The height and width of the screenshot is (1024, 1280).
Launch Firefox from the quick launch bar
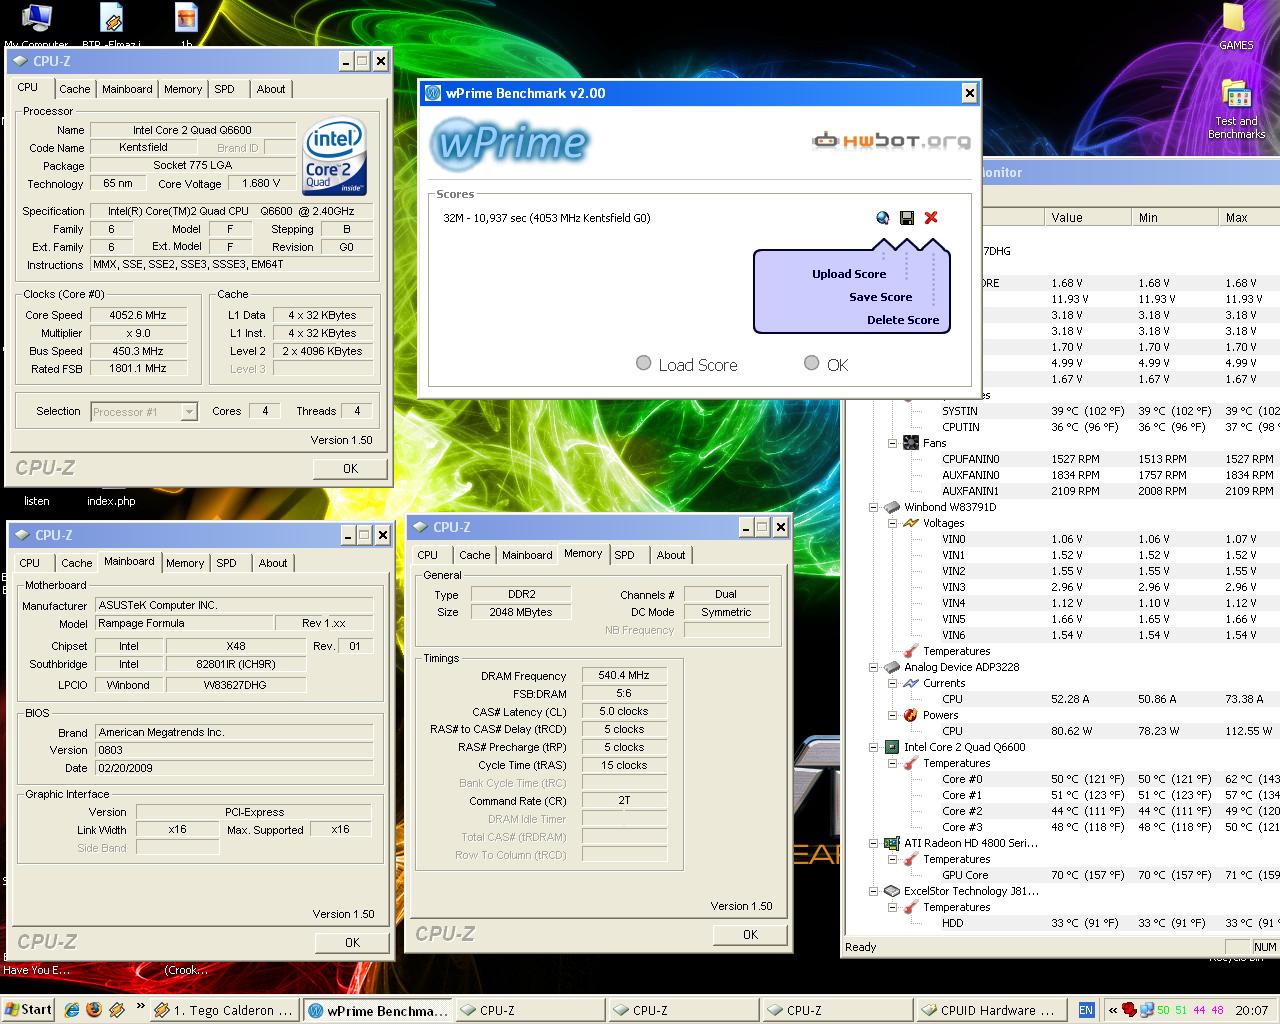click(x=94, y=1010)
